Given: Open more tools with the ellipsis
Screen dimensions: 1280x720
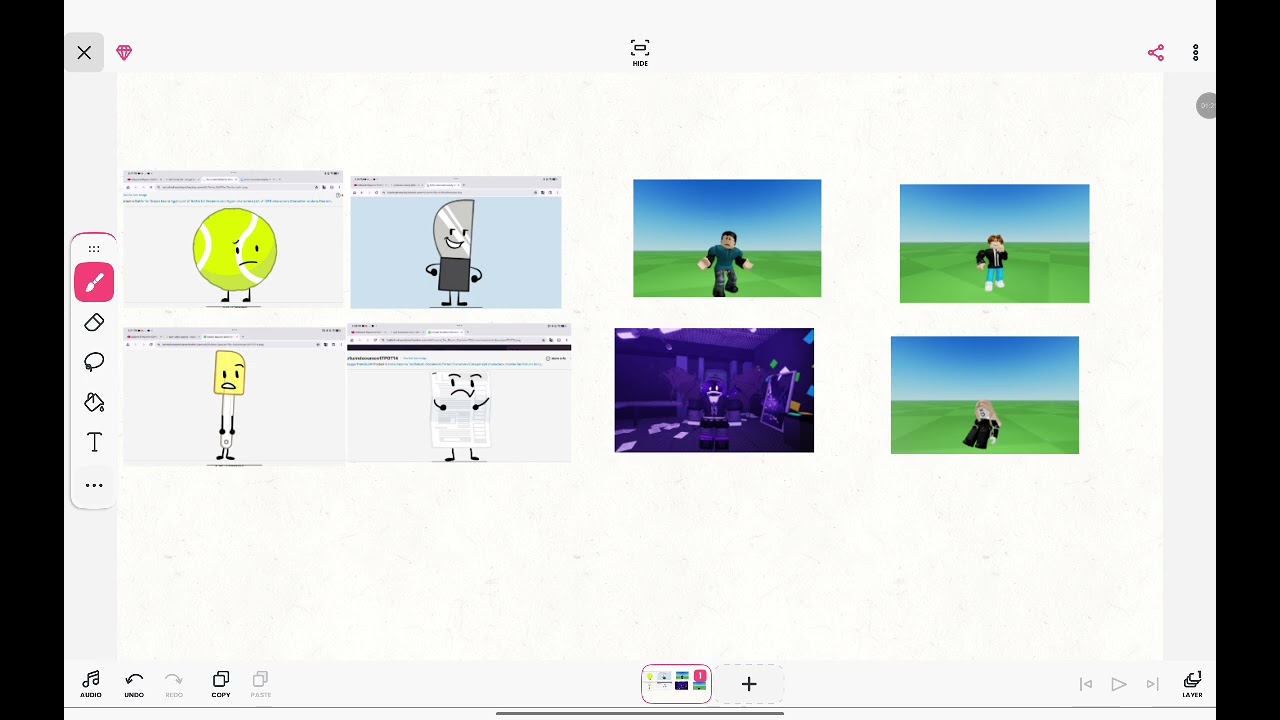Looking at the screenshot, I should click(x=94, y=485).
